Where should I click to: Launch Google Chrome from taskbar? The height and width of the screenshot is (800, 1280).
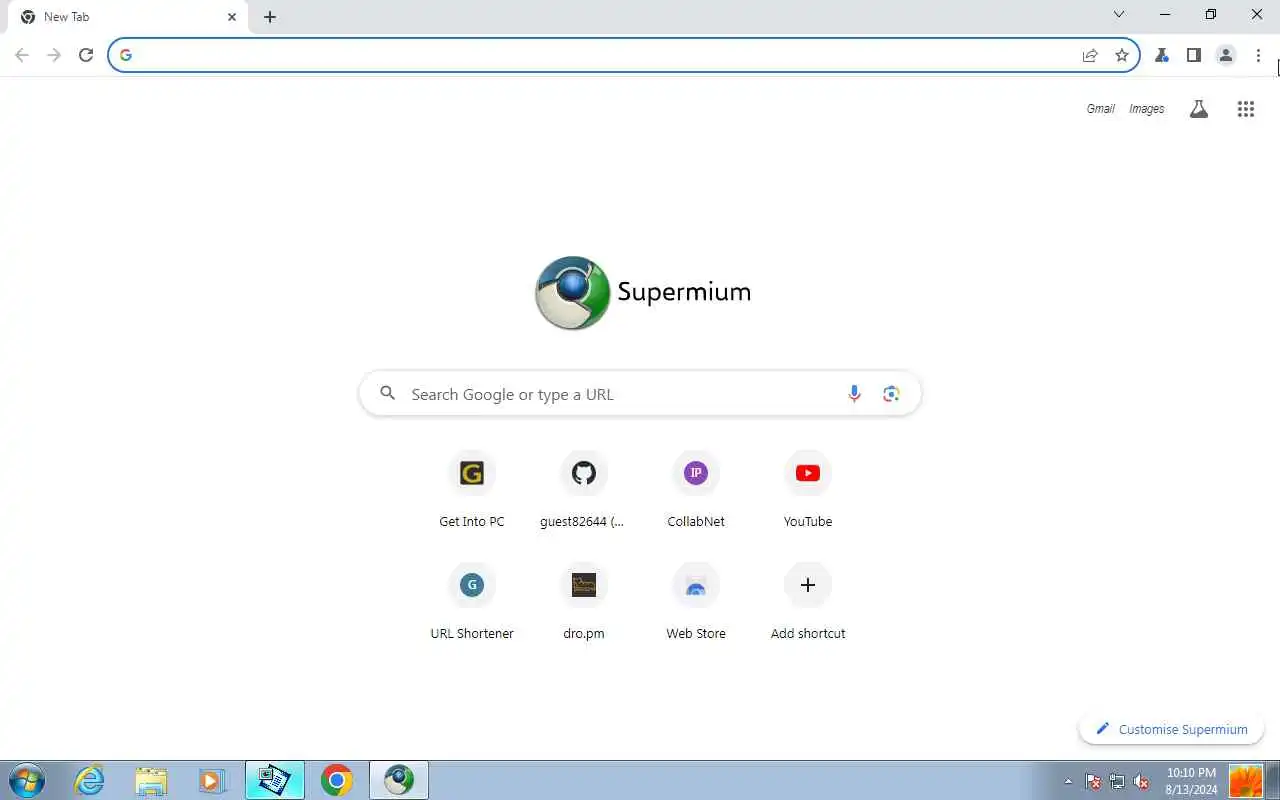pyautogui.click(x=337, y=780)
